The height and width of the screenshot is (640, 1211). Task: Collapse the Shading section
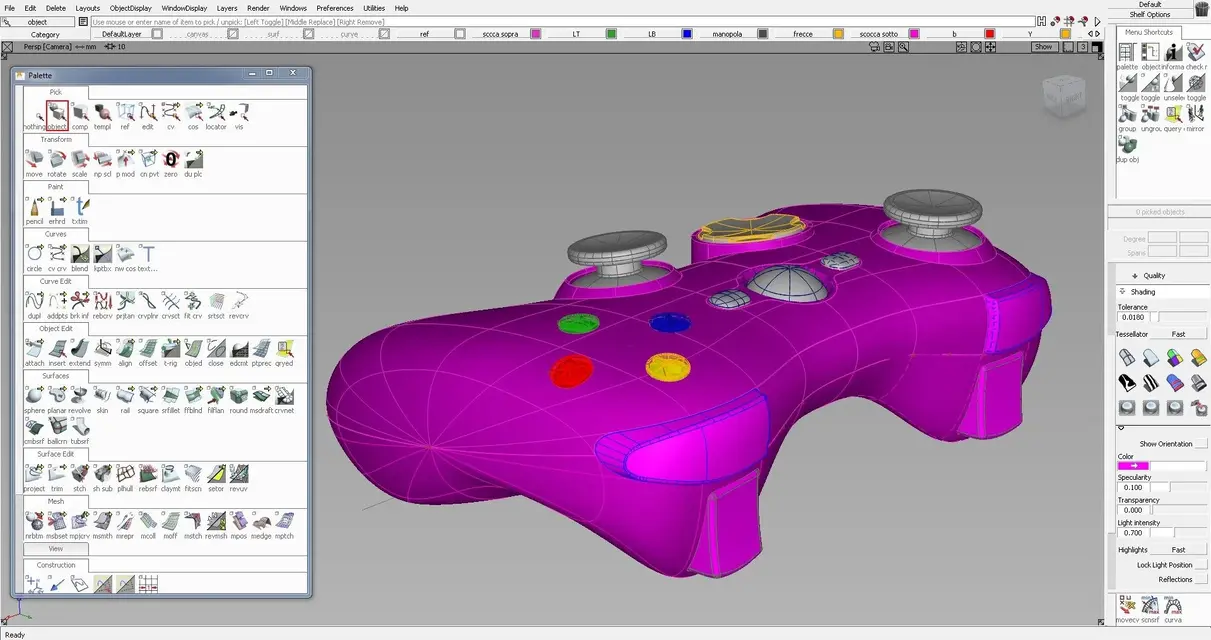(x=1122, y=292)
